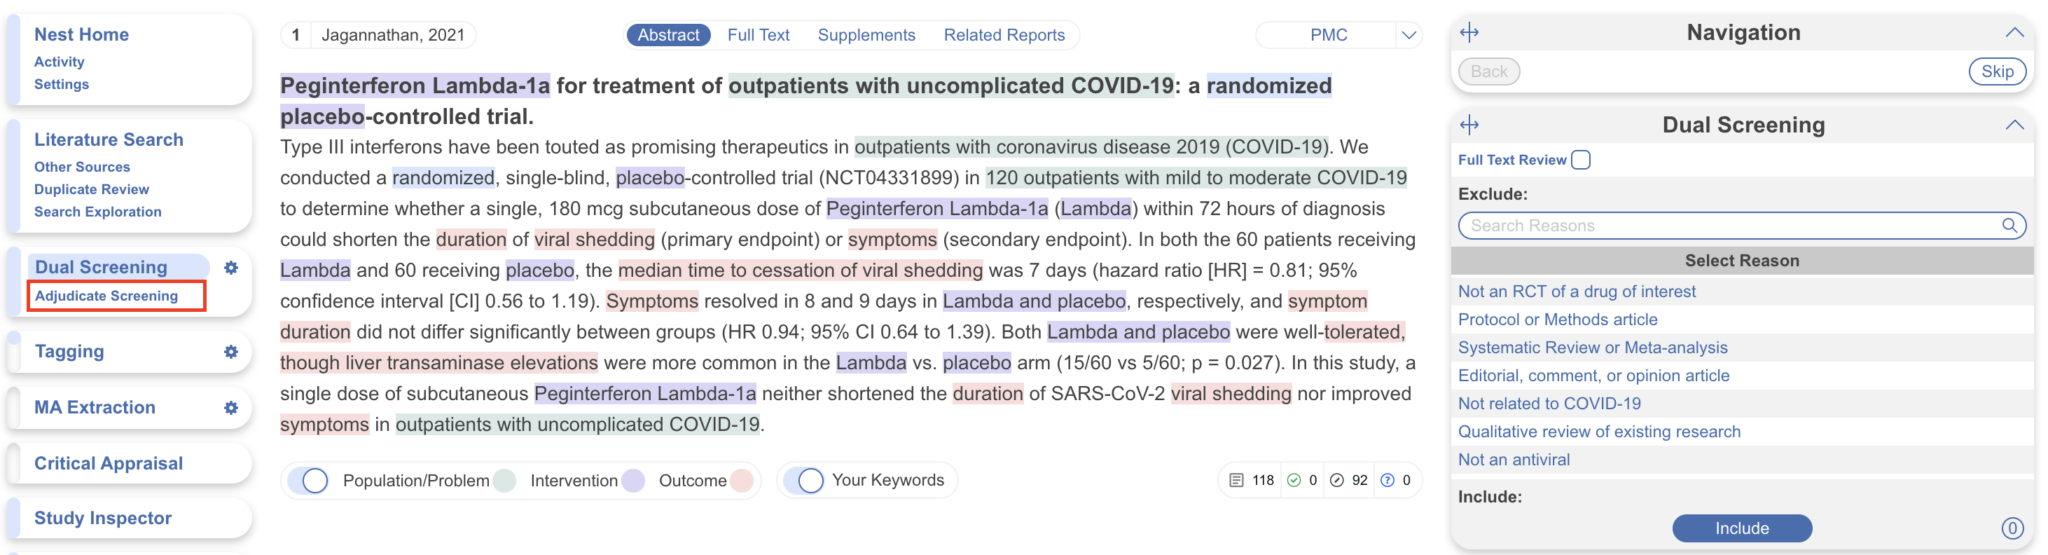Click the Search Reasons input field
The height and width of the screenshot is (555, 2048).
pyautogui.click(x=1730, y=226)
